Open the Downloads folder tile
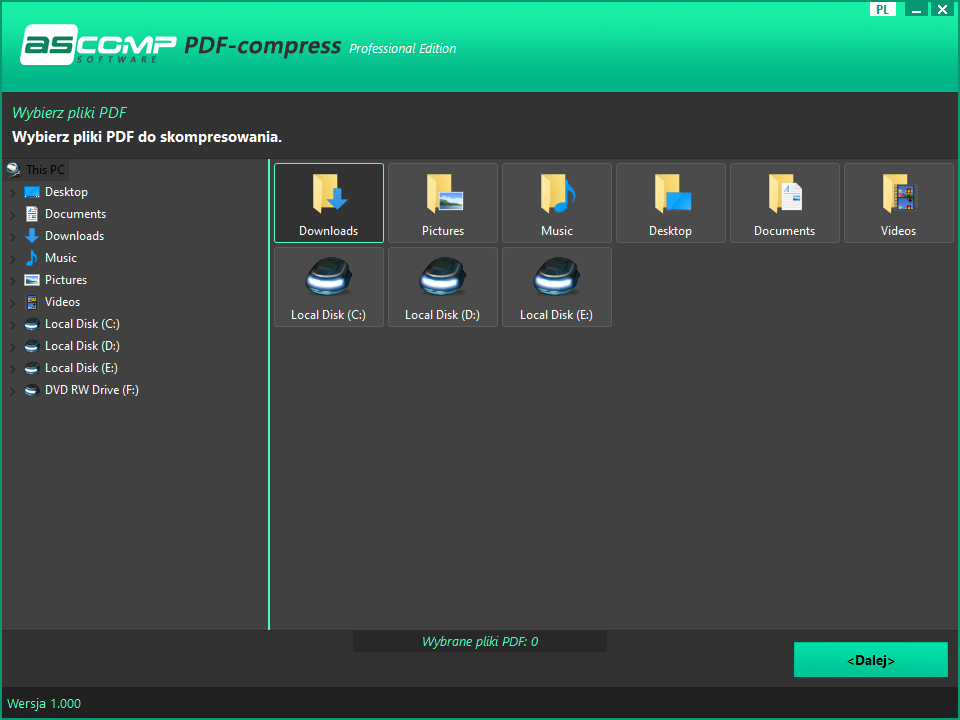 coord(329,203)
